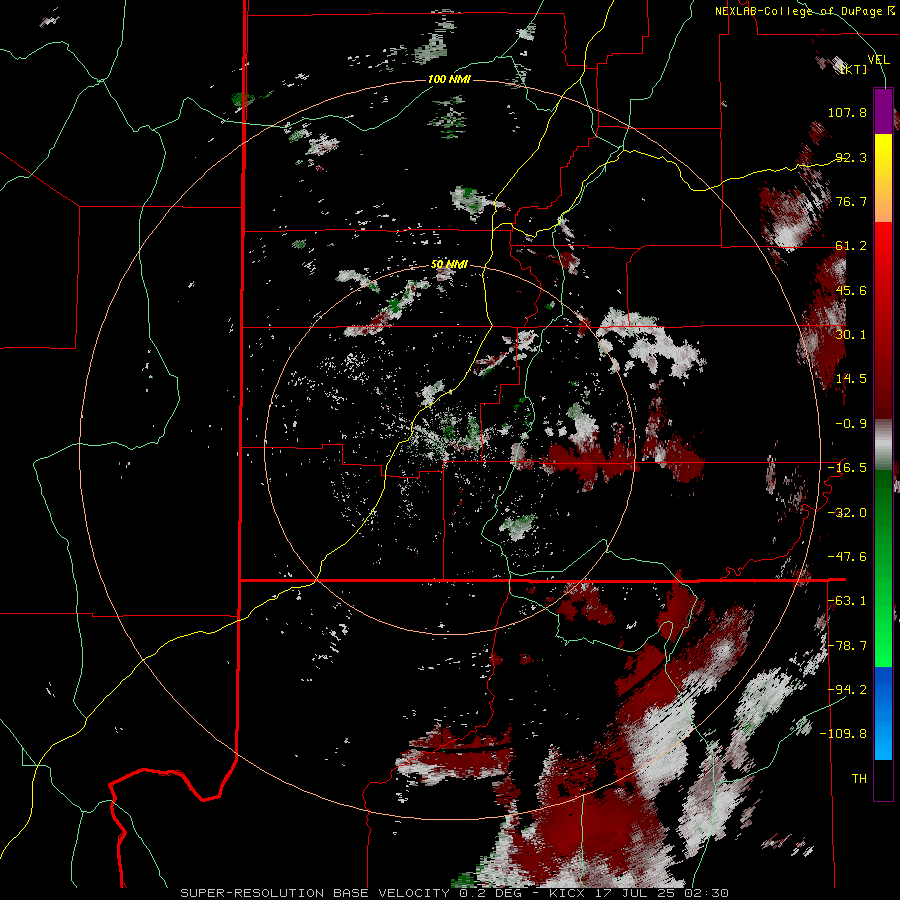Screen dimensions: 900x900
Task: Click the -78.7 velocity scale value
Action: (847, 645)
